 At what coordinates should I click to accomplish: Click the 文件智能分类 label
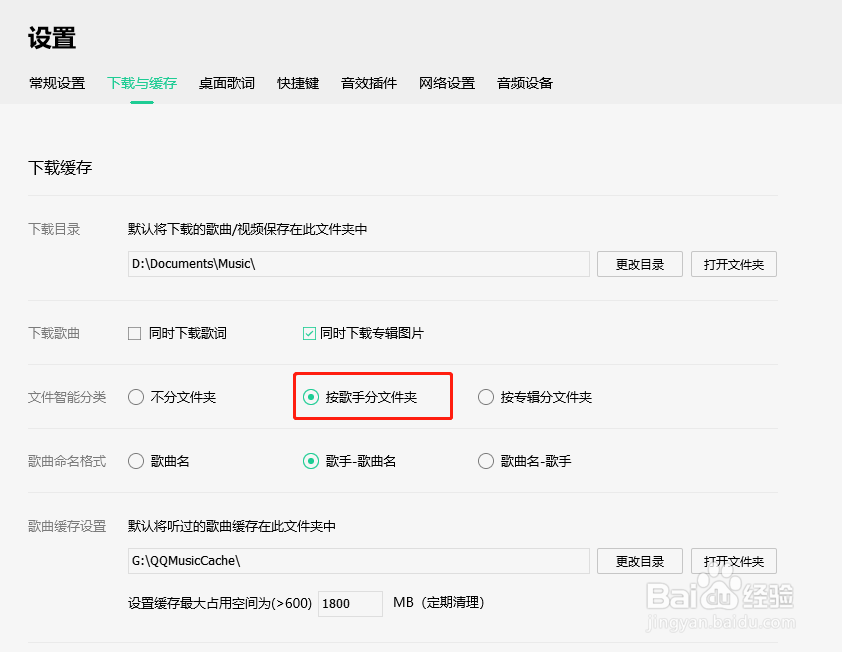(x=67, y=397)
